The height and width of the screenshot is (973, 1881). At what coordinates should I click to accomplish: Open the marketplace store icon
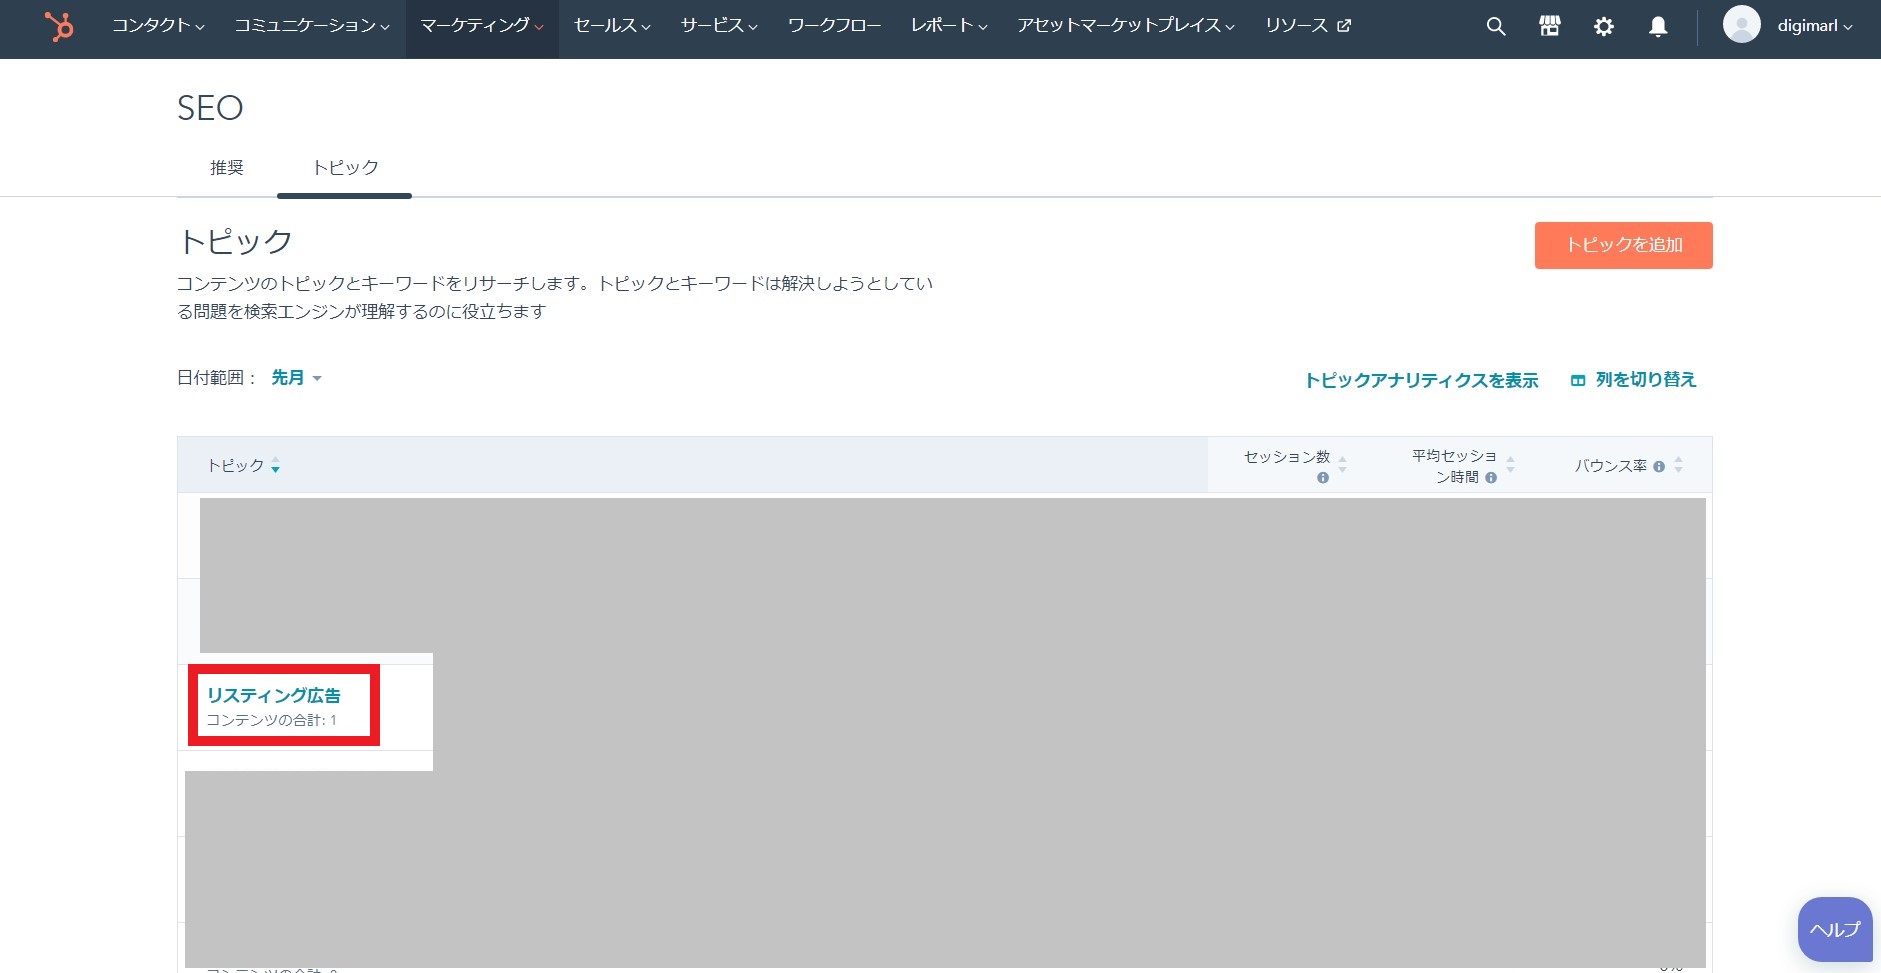tap(1550, 26)
